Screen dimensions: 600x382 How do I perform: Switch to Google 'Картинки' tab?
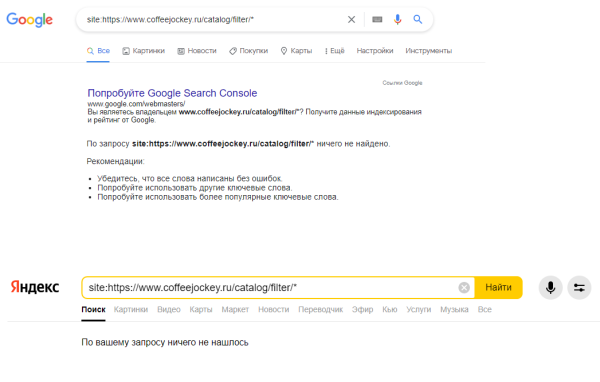[143, 51]
